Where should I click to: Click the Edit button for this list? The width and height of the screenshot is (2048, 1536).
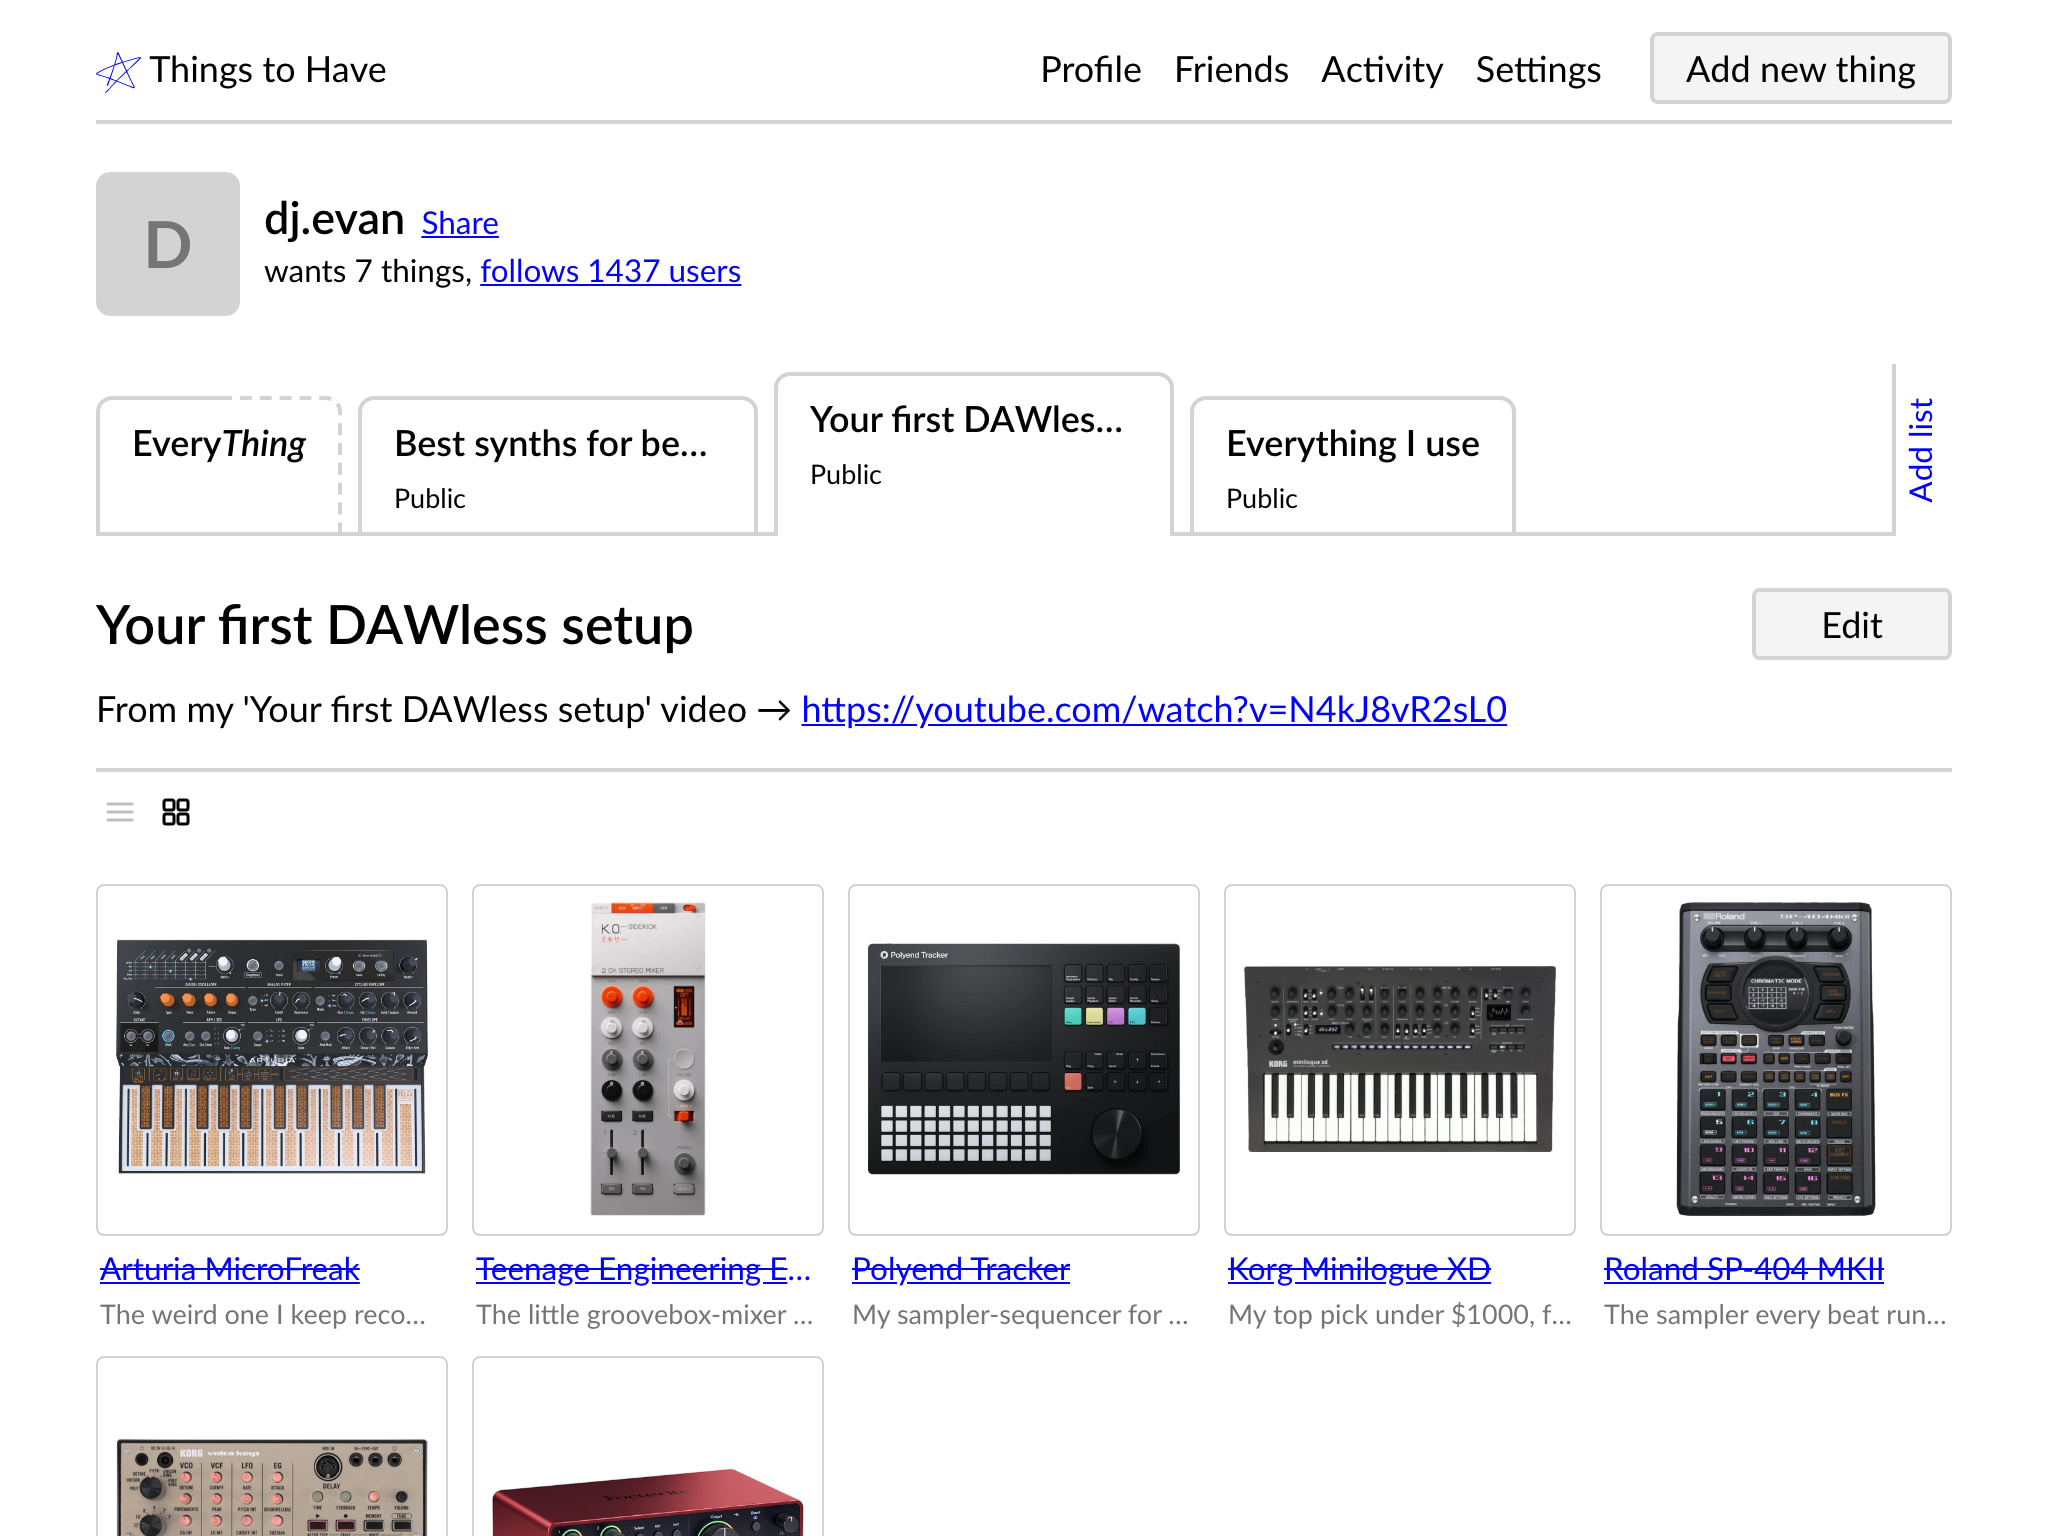click(x=1851, y=625)
